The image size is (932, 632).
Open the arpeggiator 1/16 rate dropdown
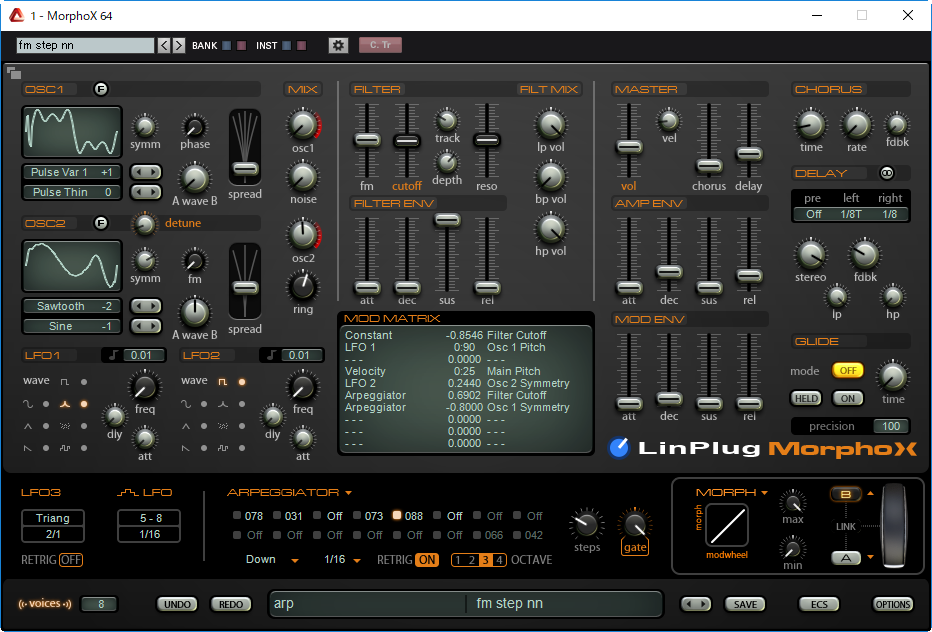(357, 560)
